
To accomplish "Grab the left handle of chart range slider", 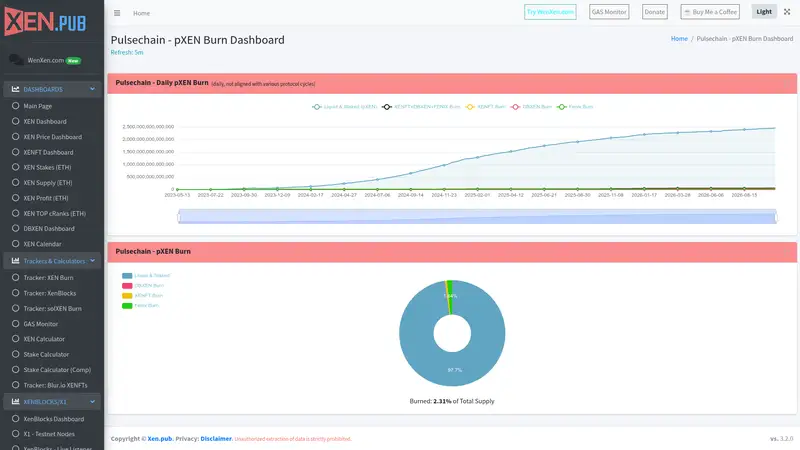I will click(179, 217).
